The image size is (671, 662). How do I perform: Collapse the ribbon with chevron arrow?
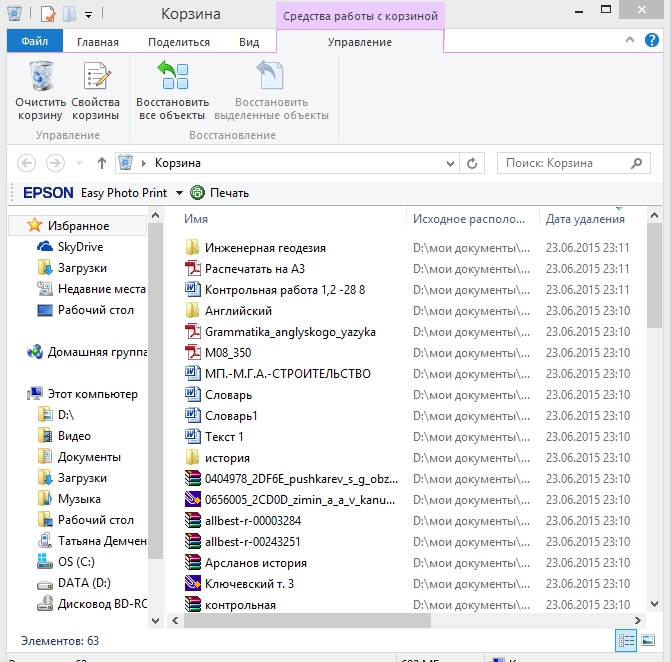[x=629, y=41]
